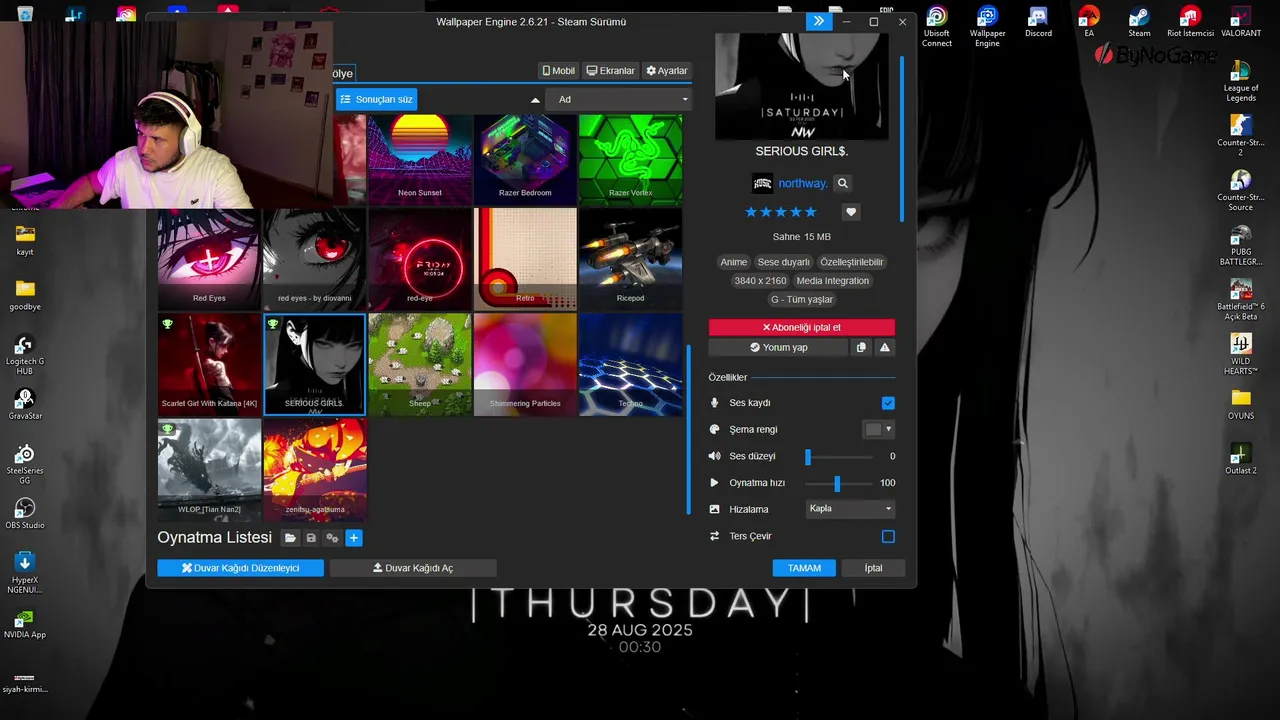Viewport: 1280px width, 720px height.
Task: Click the red Aboneliği iptal et button
Action: click(801, 327)
